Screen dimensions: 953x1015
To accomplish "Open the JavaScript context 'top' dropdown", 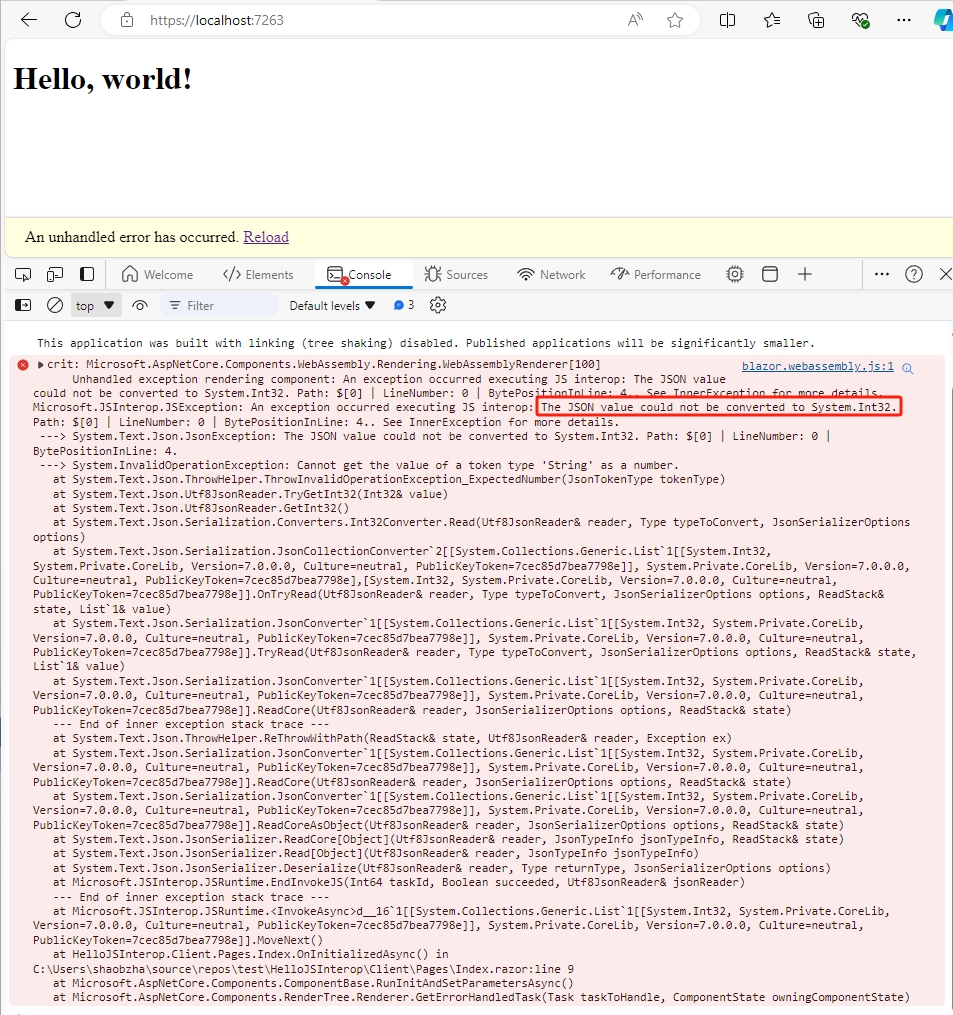I will point(95,306).
